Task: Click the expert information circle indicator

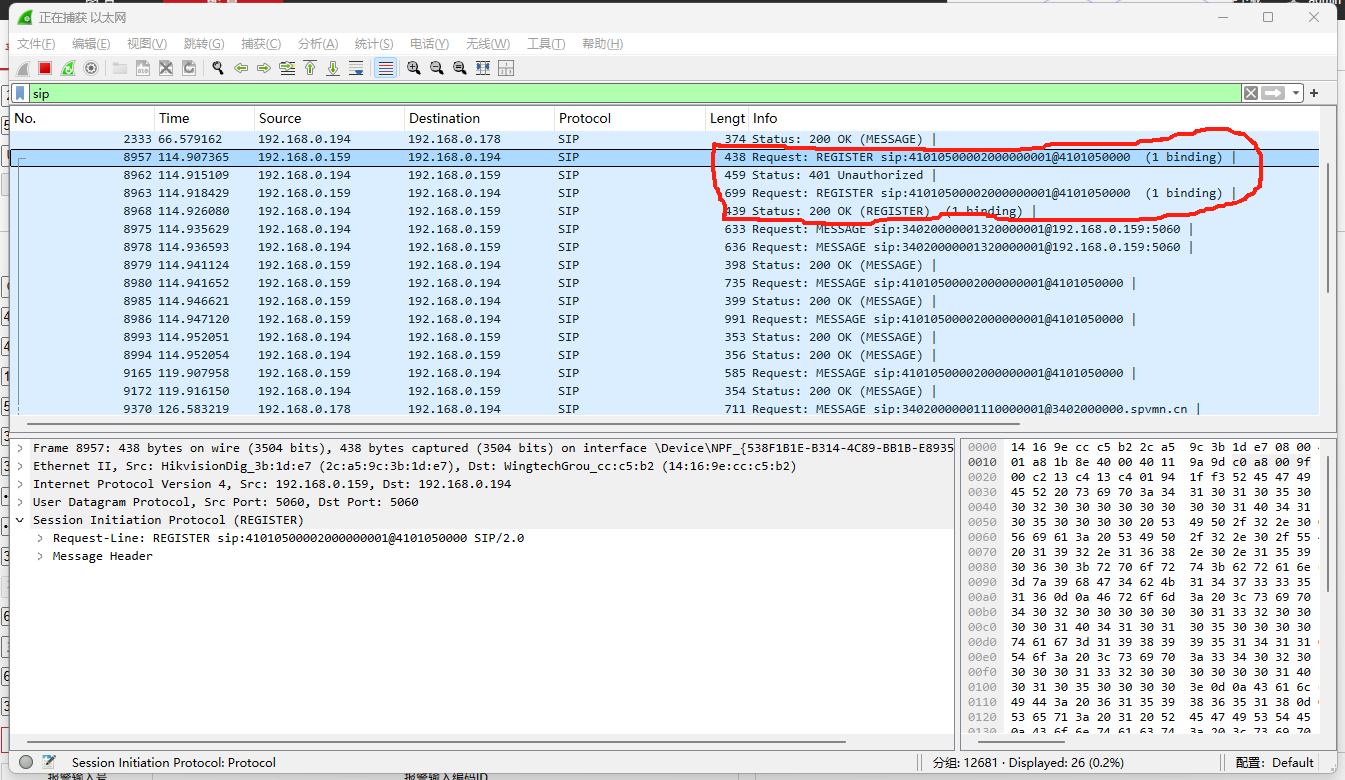Action: coord(26,762)
